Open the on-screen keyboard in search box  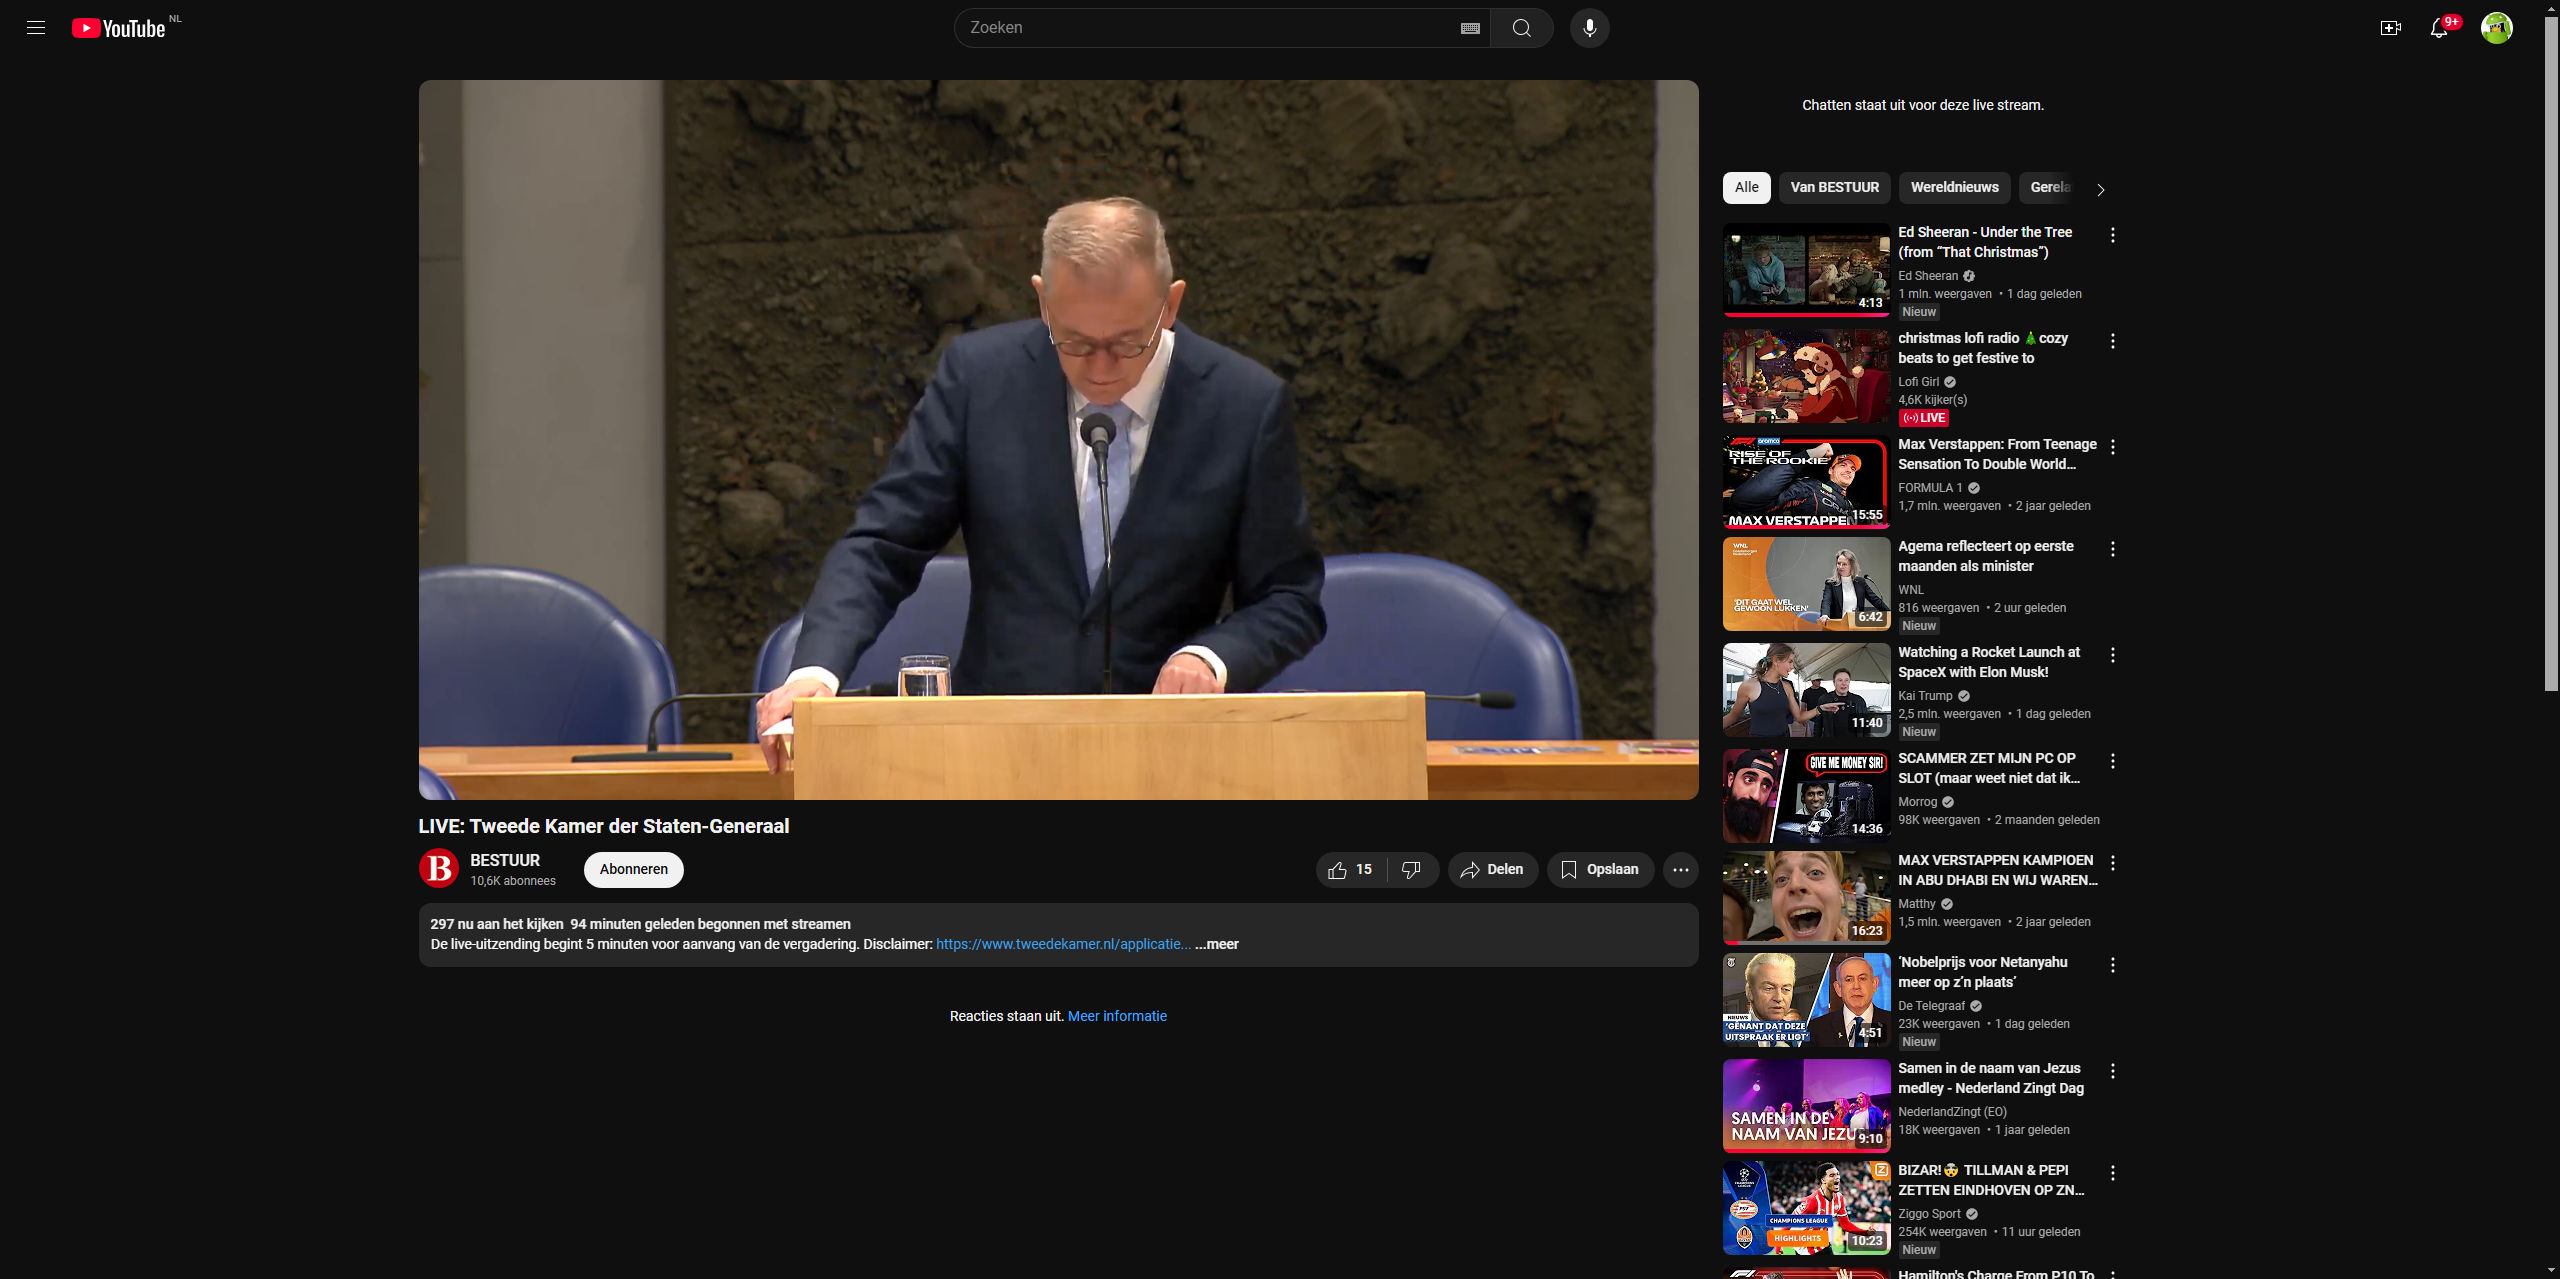(x=1469, y=28)
